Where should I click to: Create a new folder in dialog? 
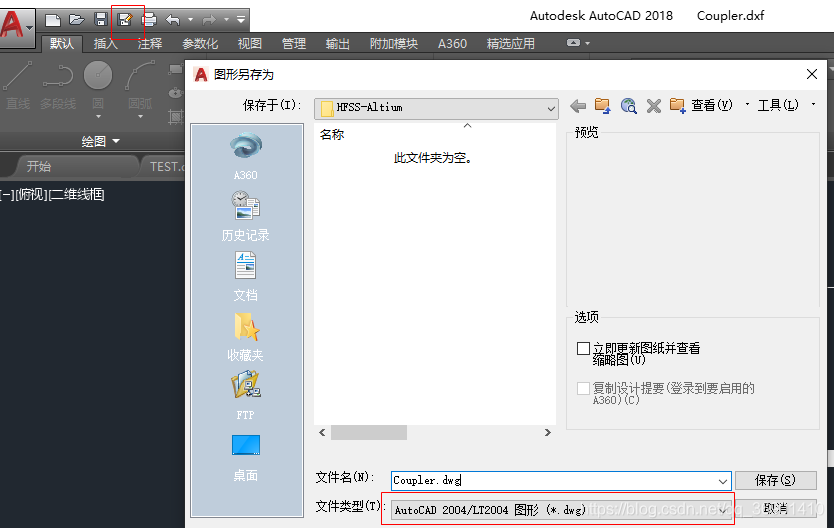pyautogui.click(x=677, y=105)
